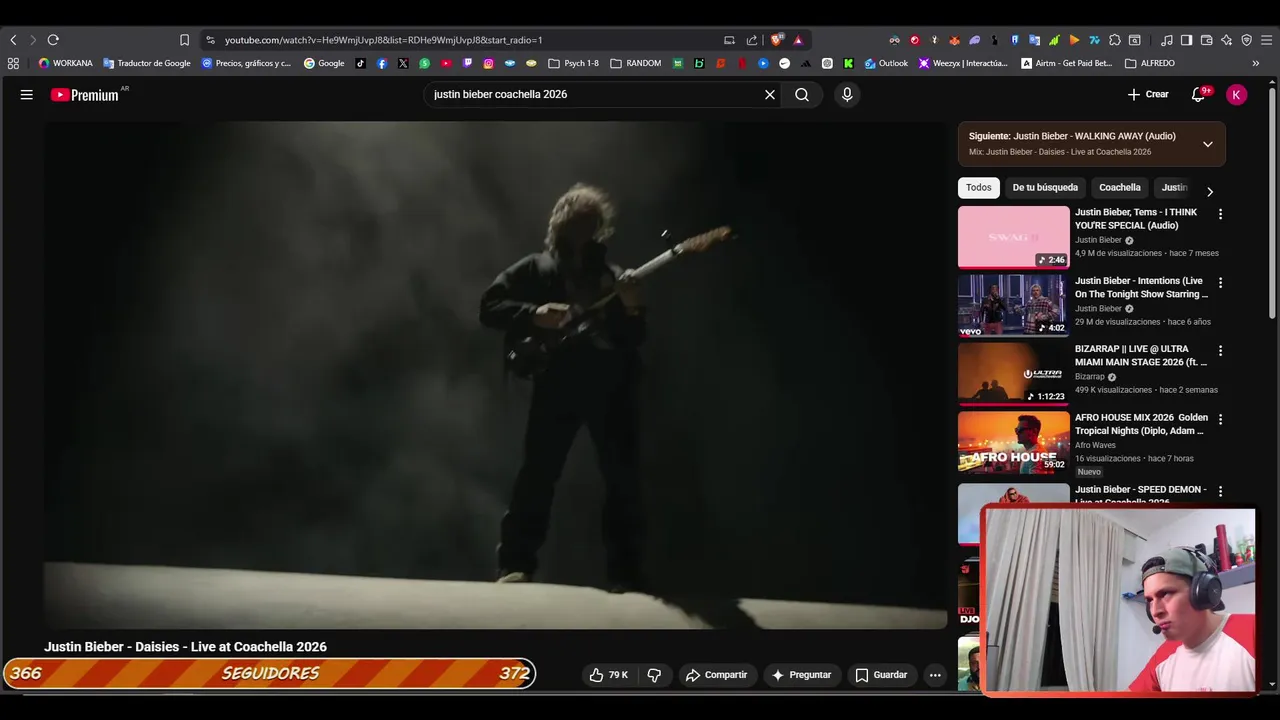
Task: Click the browser URL address bar
Action: pyautogui.click(x=460, y=40)
